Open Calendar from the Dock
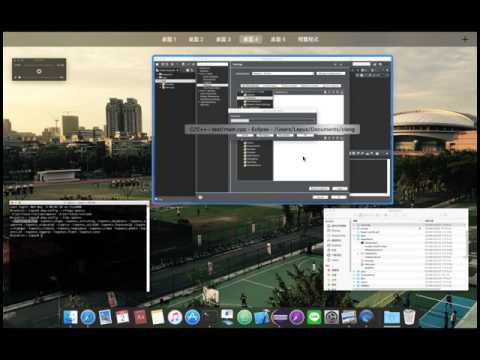The image size is (480, 360). point(123,317)
